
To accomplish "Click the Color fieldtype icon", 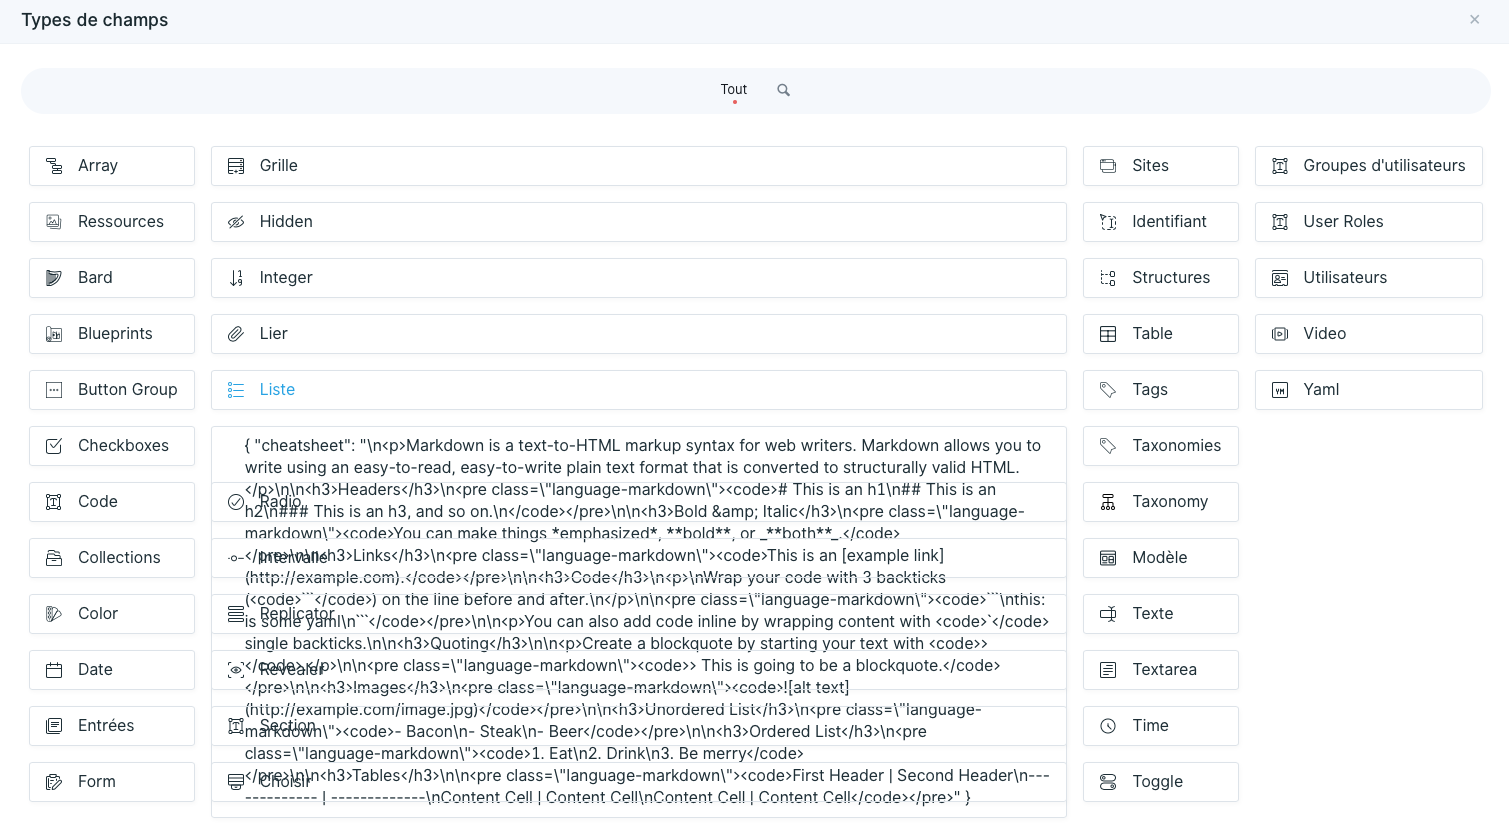I will tap(55, 614).
